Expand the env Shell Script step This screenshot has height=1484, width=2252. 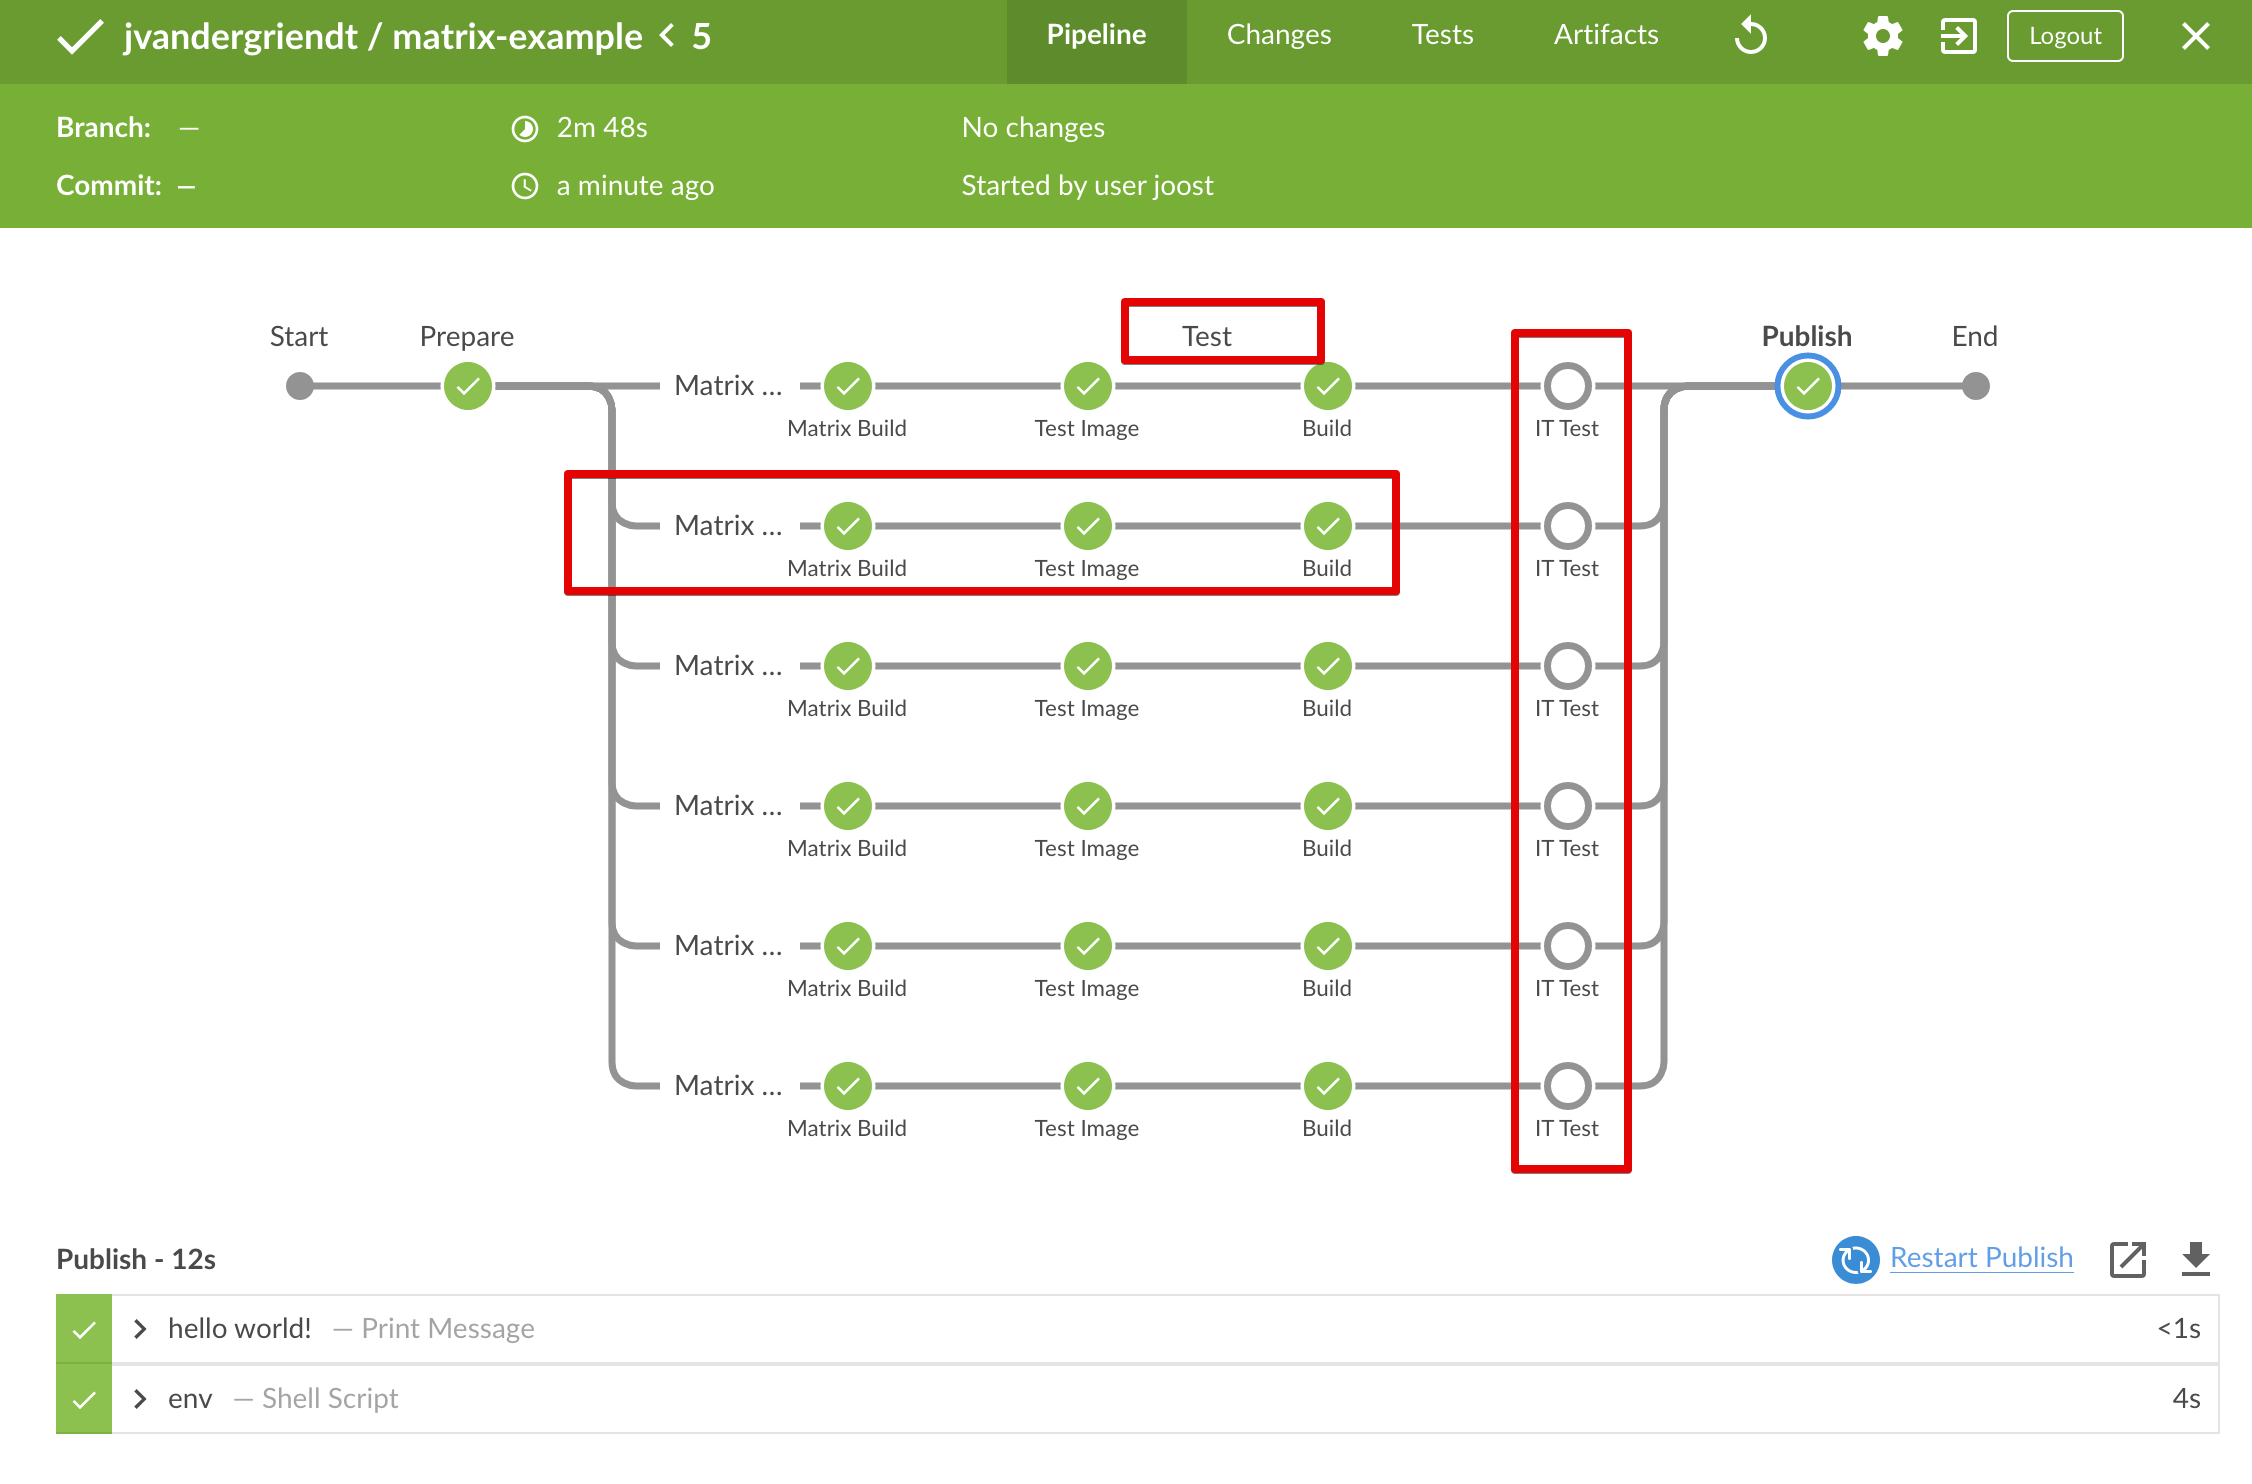coord(139,1398)
